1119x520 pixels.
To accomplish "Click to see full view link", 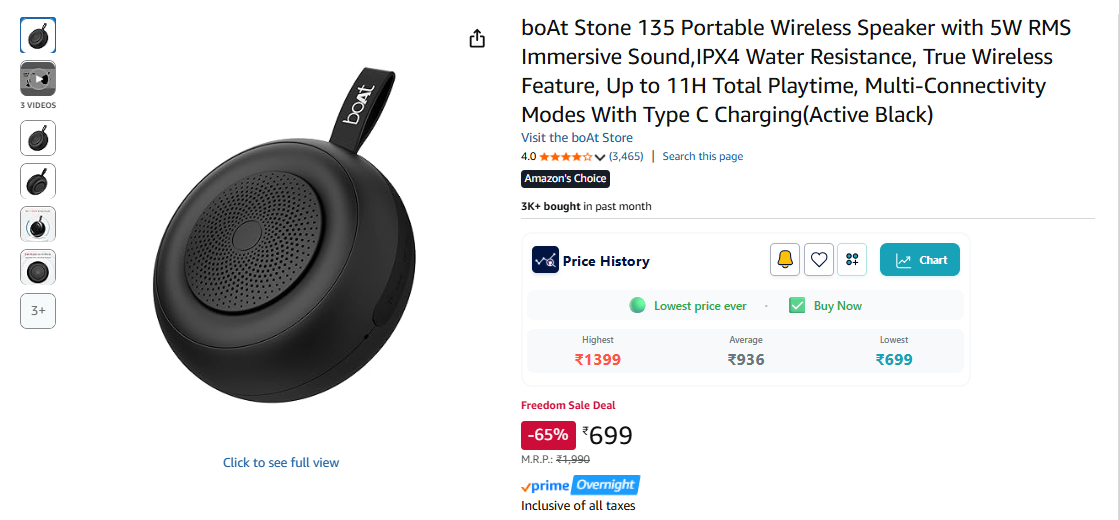I will pos(281,462).
